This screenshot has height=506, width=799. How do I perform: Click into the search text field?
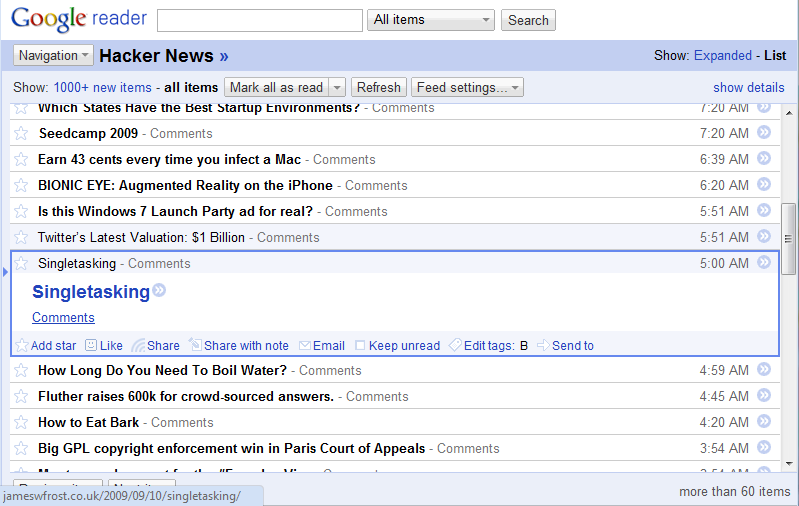[x=259, y=20]
